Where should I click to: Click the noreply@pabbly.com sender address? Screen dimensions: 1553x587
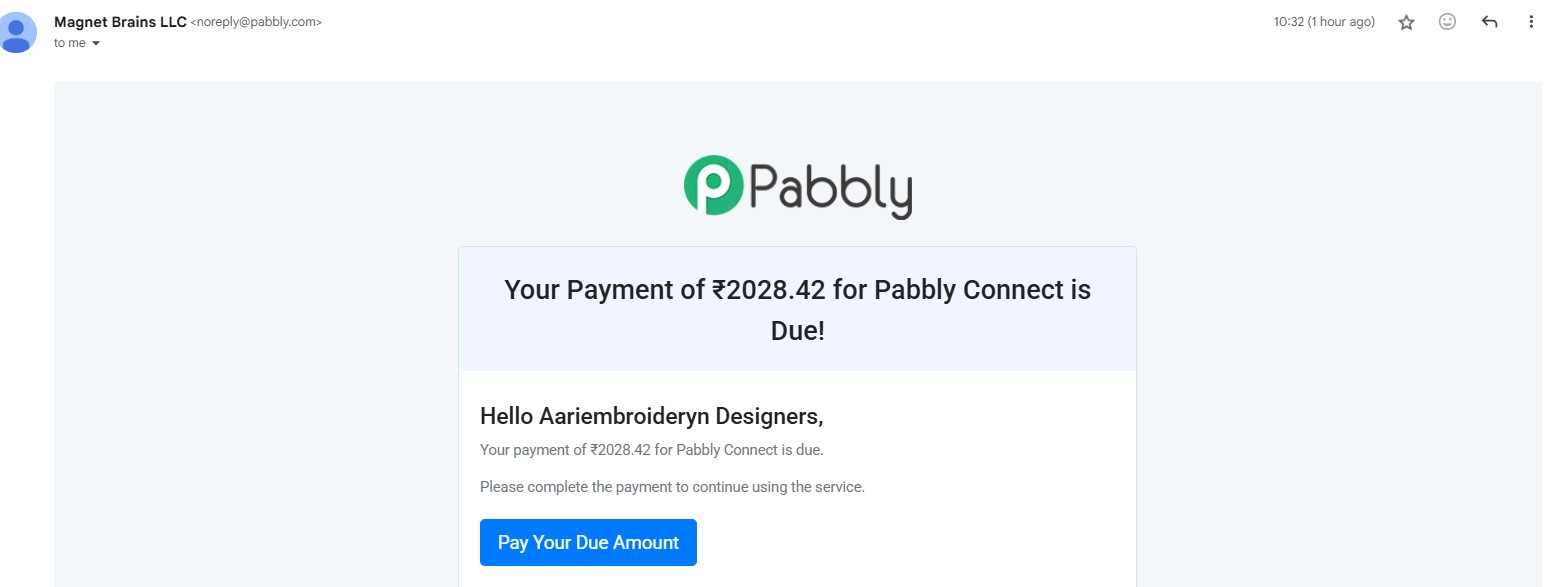[x=256, y=22]
